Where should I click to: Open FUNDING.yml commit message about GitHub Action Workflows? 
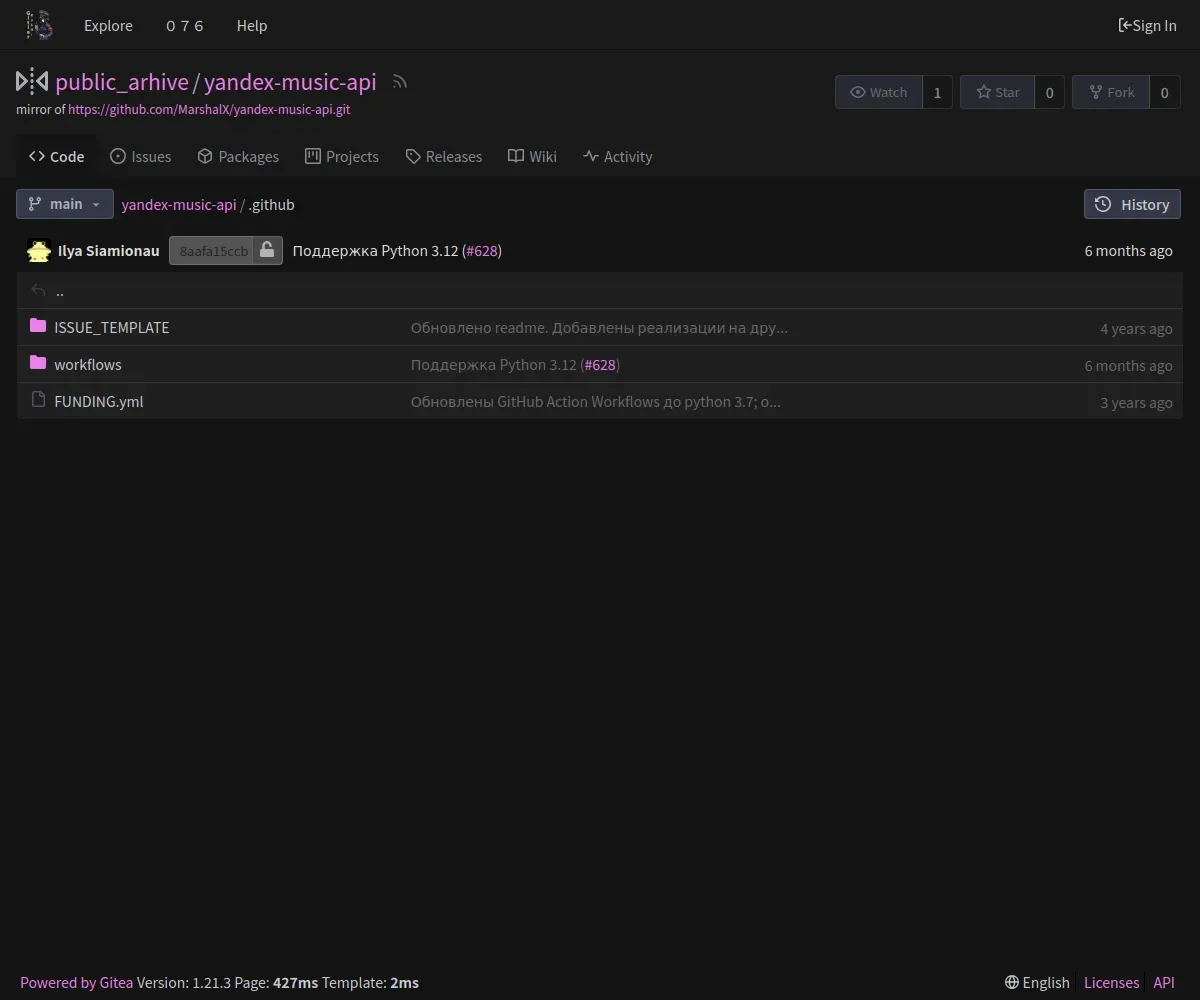click(596, 401)
